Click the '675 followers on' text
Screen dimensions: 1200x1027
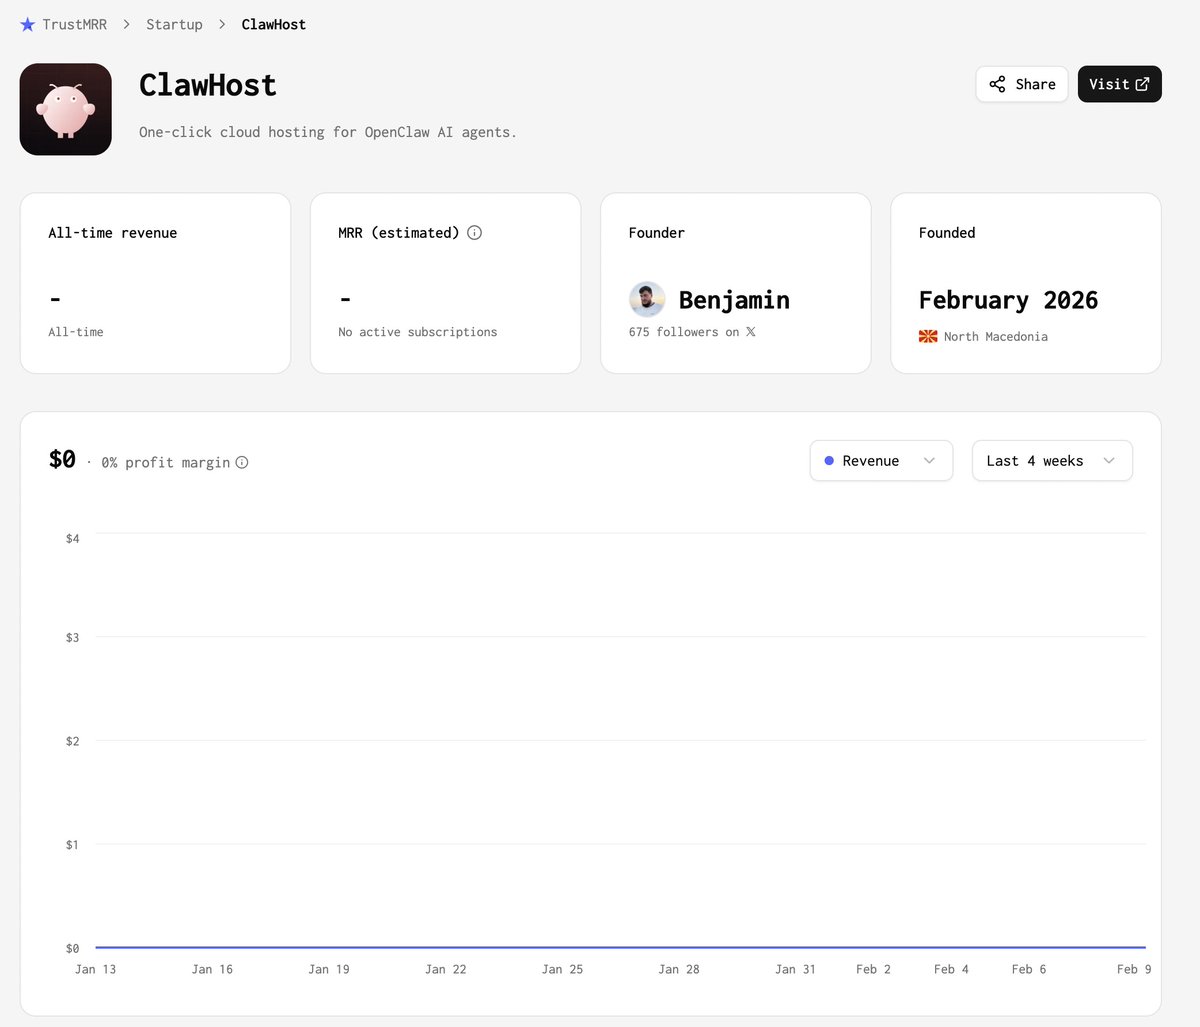click(x=684, y=332)
